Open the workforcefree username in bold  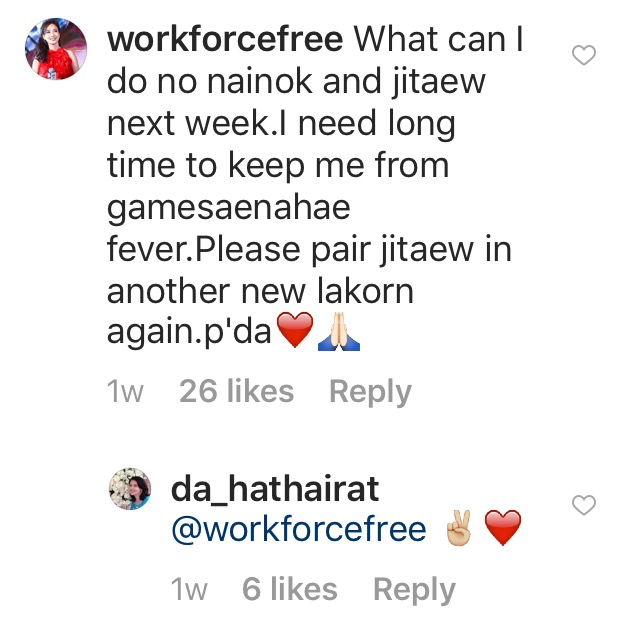coord(225,39)
